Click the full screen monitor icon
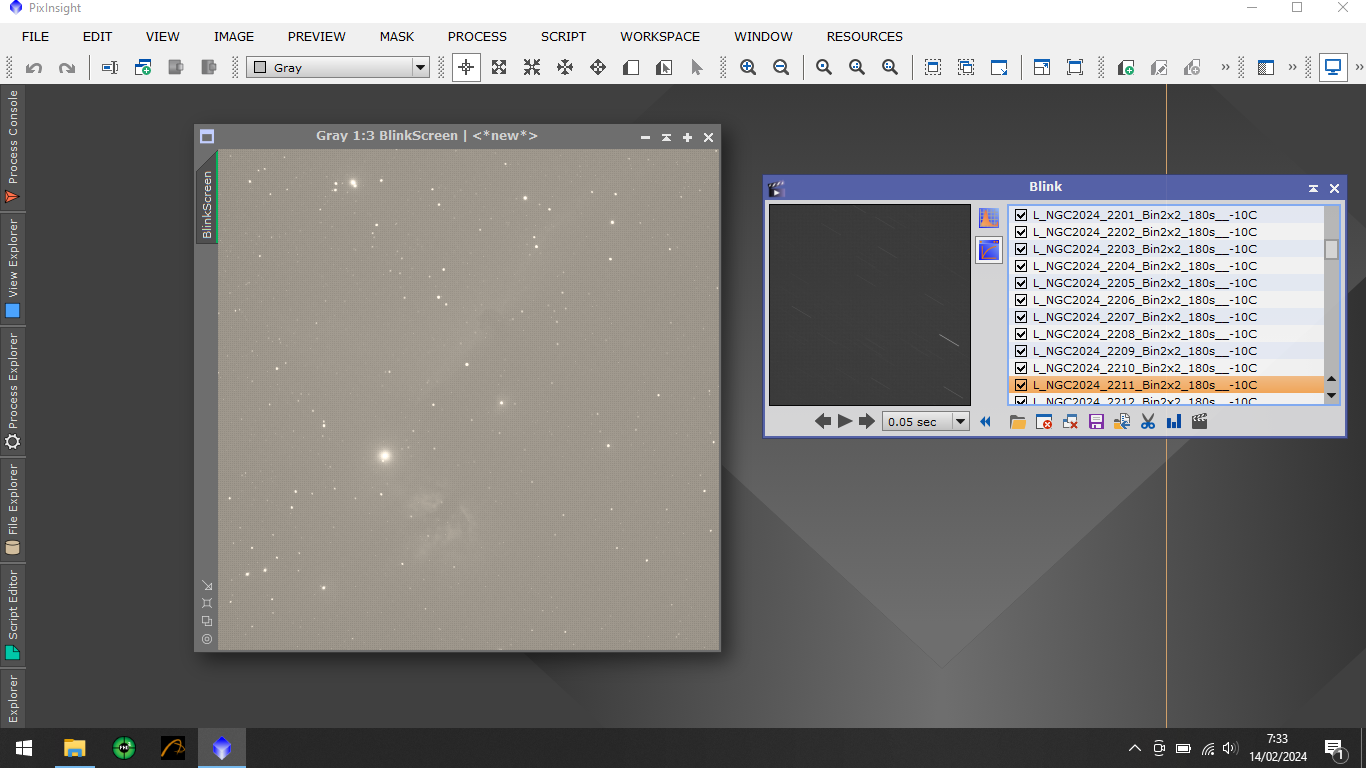Viewport: 1366px width, 768px height. tap(1333, 68)
